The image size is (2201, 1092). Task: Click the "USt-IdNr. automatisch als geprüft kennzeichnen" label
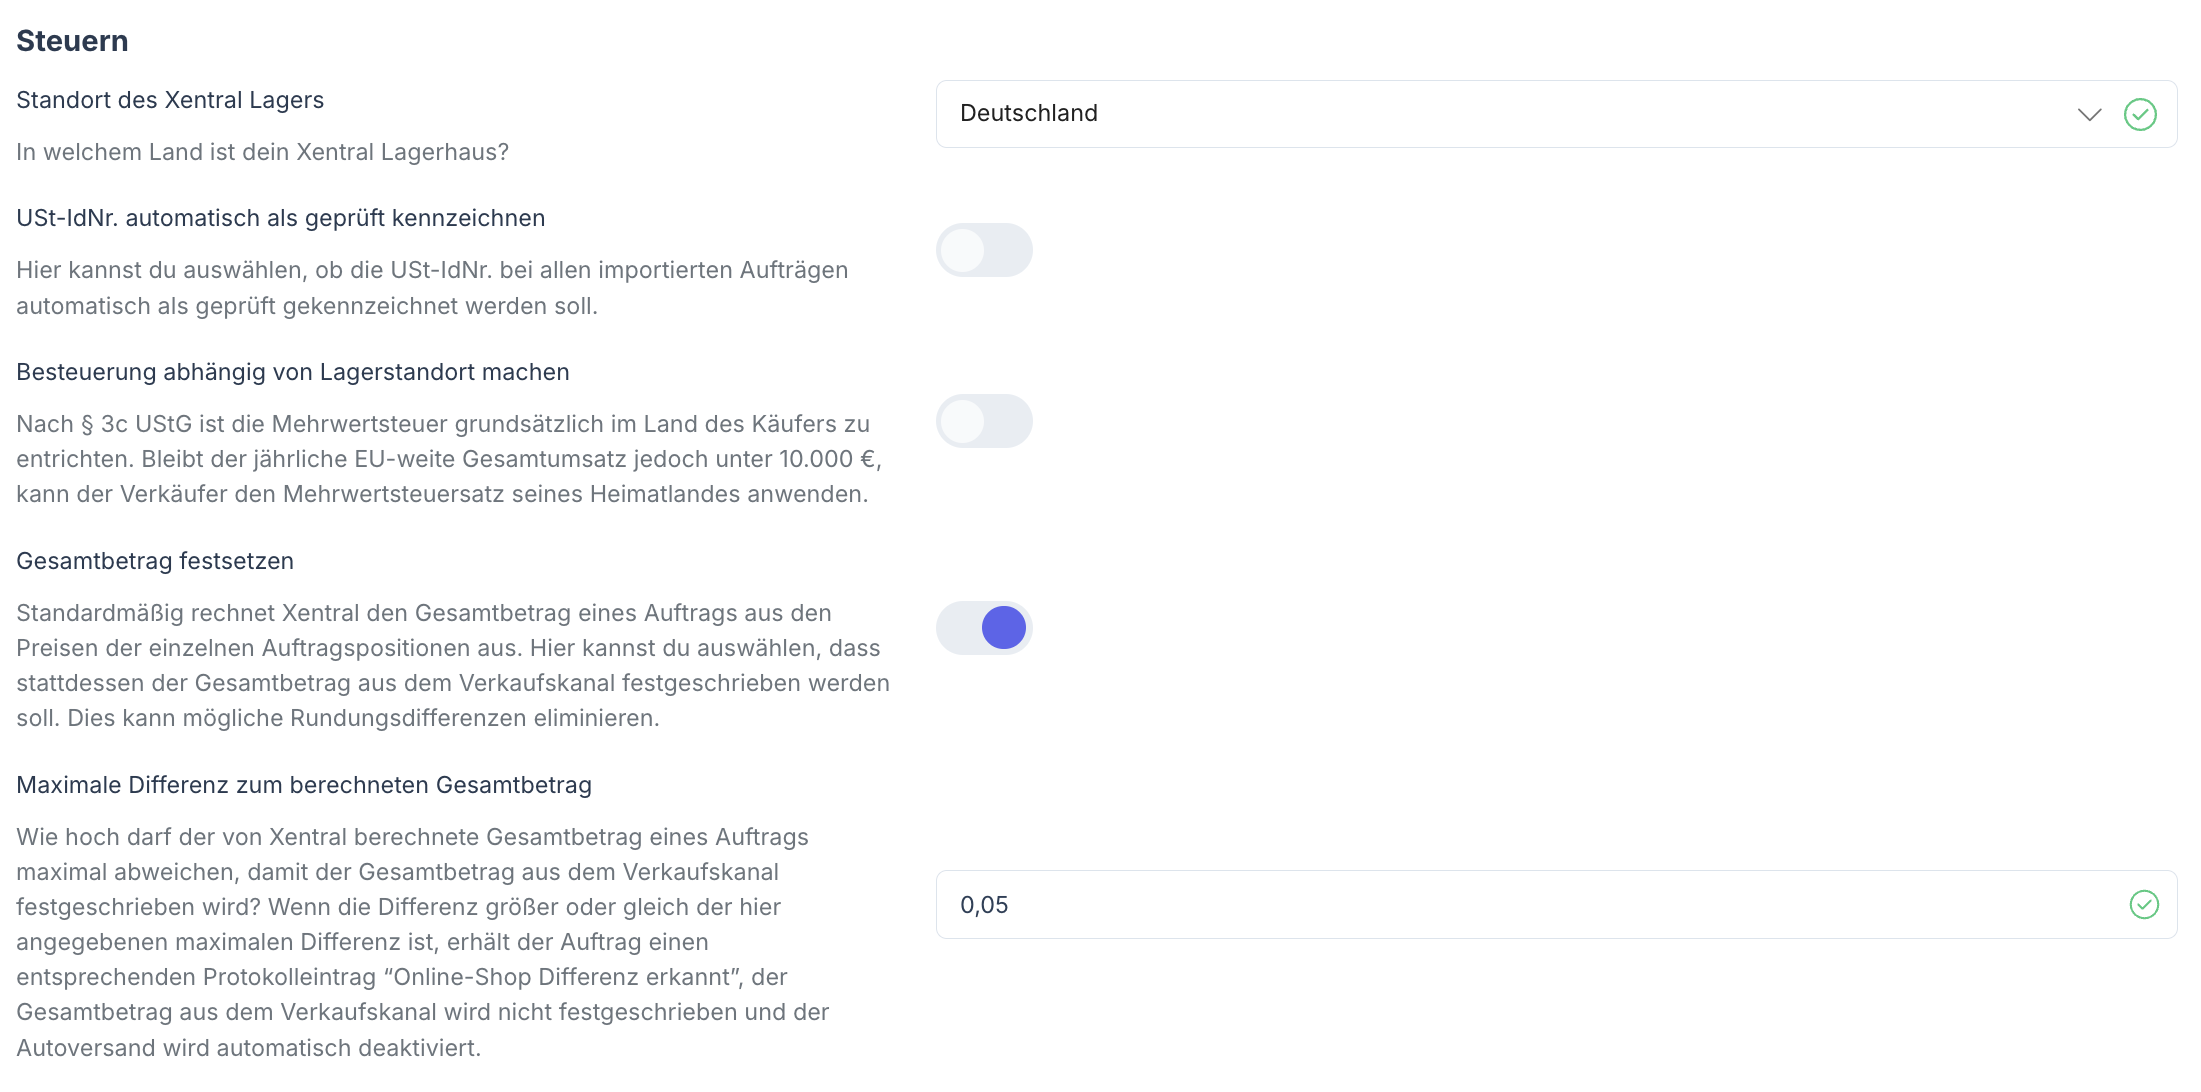pos(280,218)
